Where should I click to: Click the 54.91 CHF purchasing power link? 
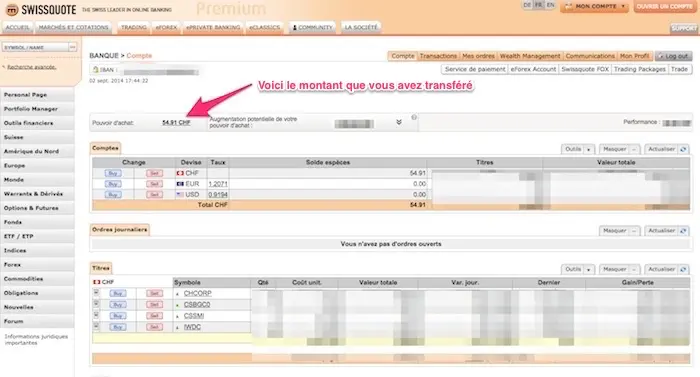[x=176, y=123]
